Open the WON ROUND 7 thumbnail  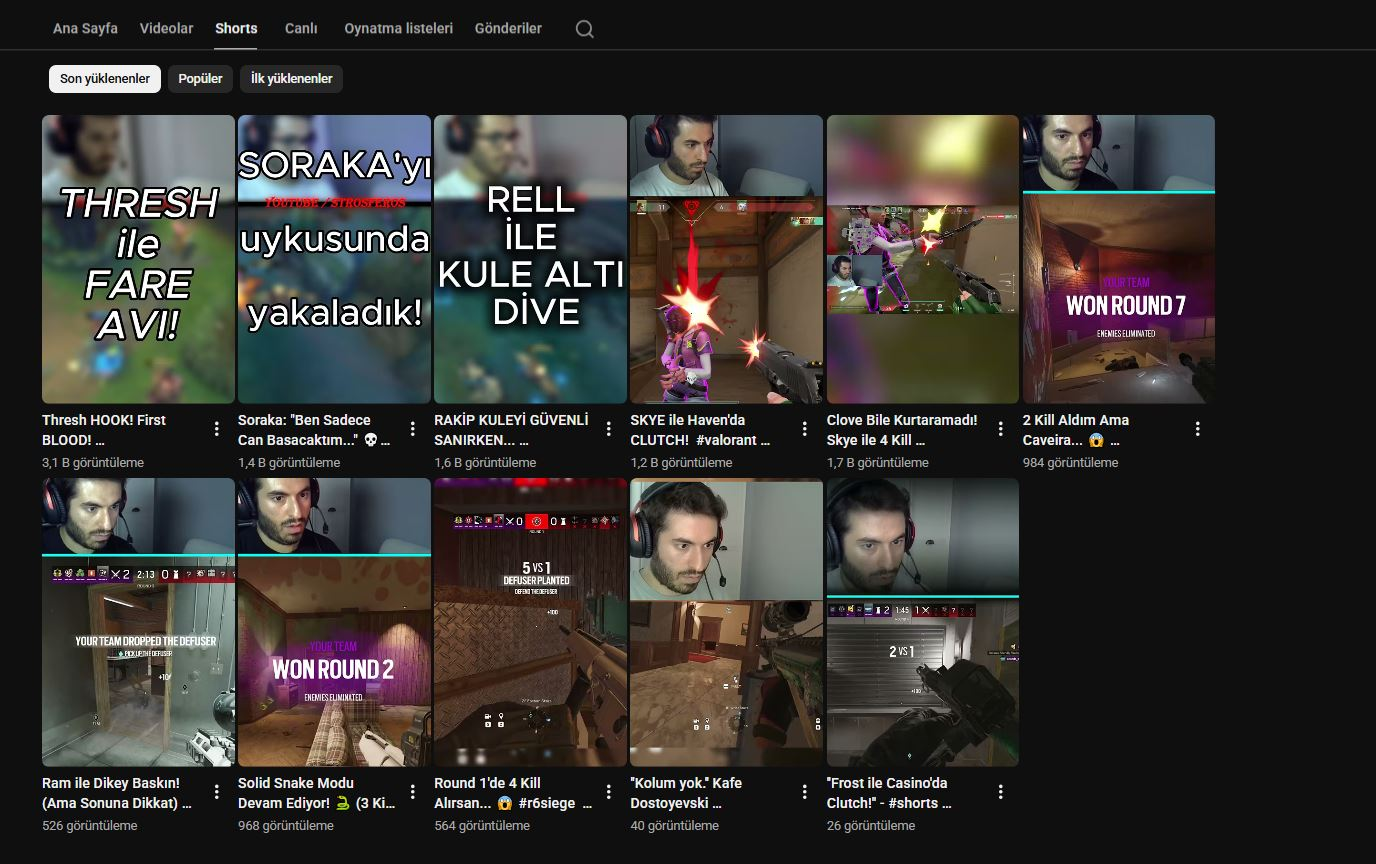pyautogui.click(x=1119, y=259)
